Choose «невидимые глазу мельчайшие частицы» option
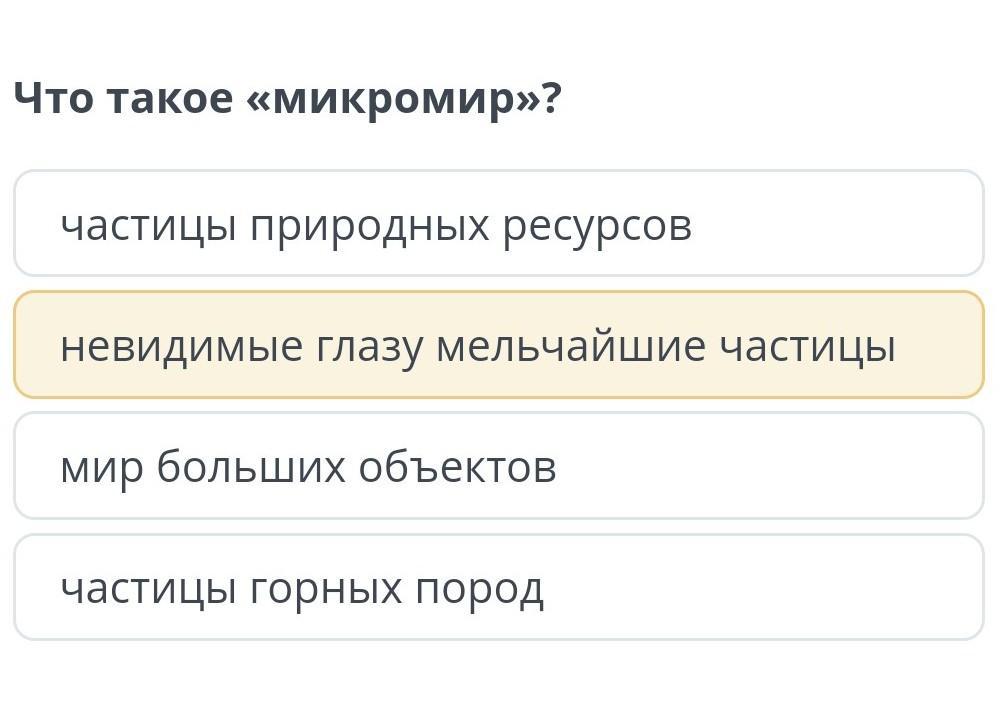 498,345
